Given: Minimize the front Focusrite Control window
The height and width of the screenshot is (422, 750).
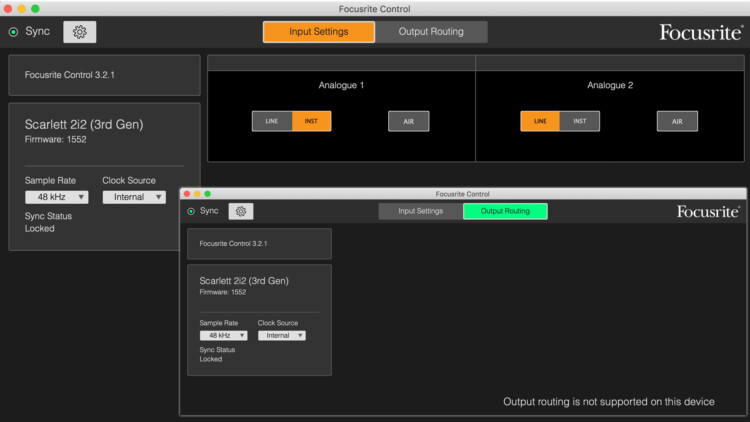Looking at the screenshot, I should (197, 194).
